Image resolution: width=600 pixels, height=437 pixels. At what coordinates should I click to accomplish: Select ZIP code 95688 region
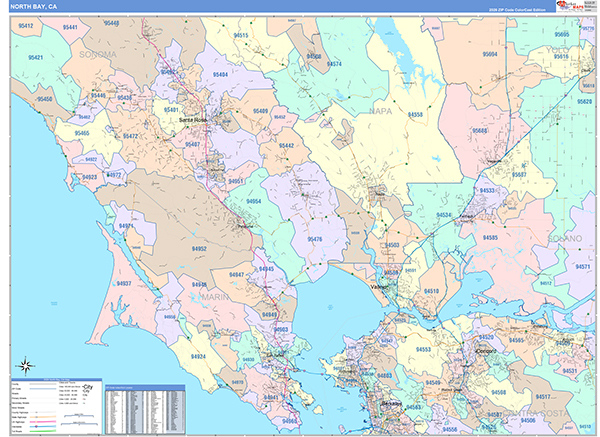[x=480, y=131]
